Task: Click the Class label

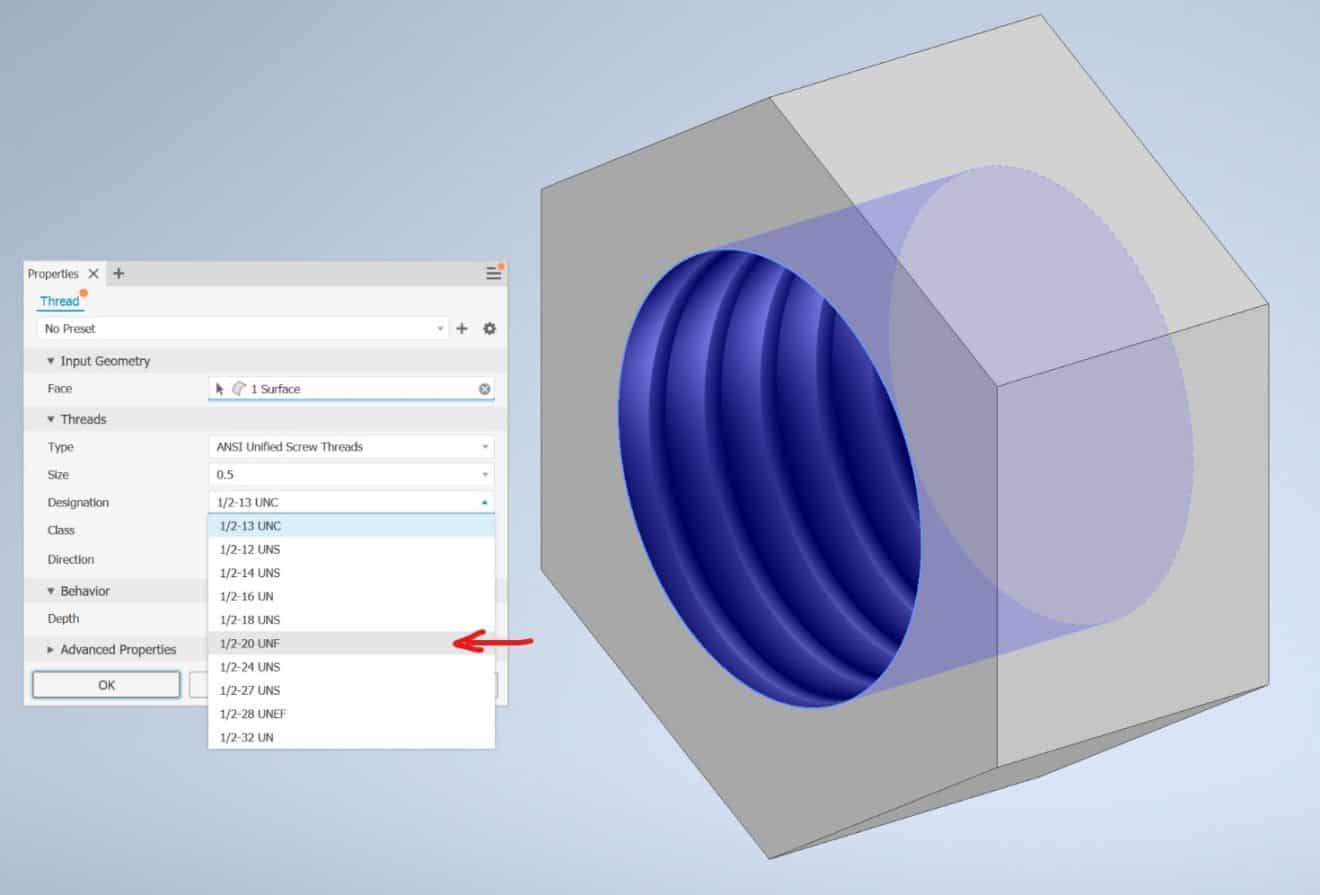Action: click(x=61, y=530)
